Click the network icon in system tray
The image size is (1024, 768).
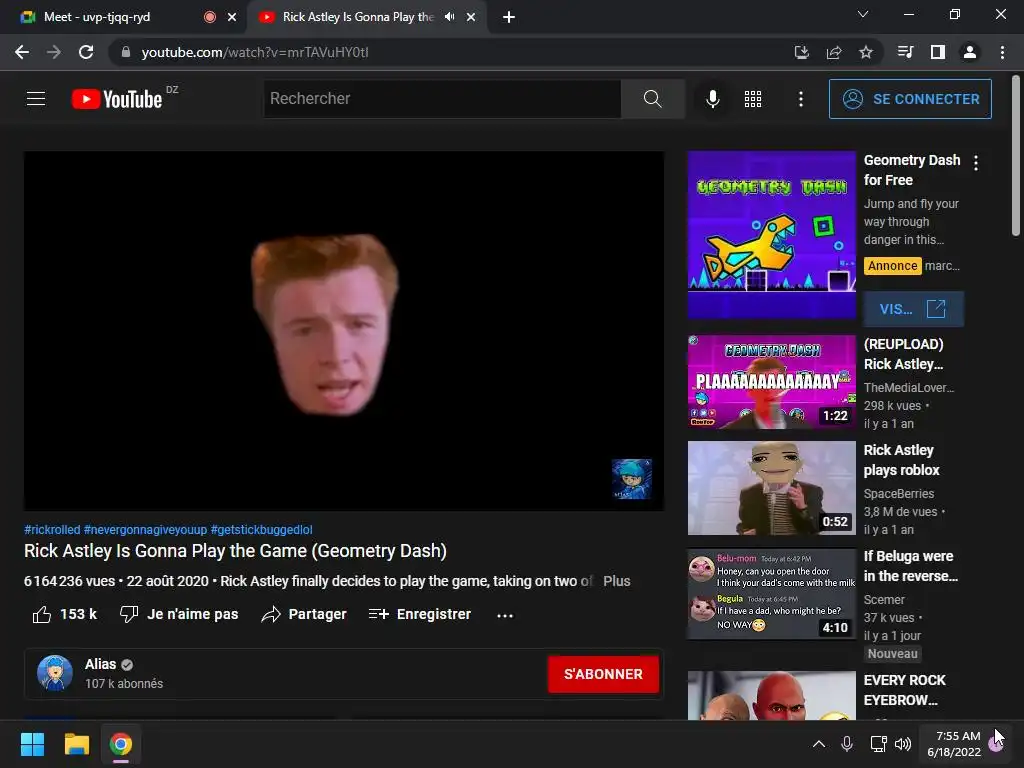tap(878, 744)
